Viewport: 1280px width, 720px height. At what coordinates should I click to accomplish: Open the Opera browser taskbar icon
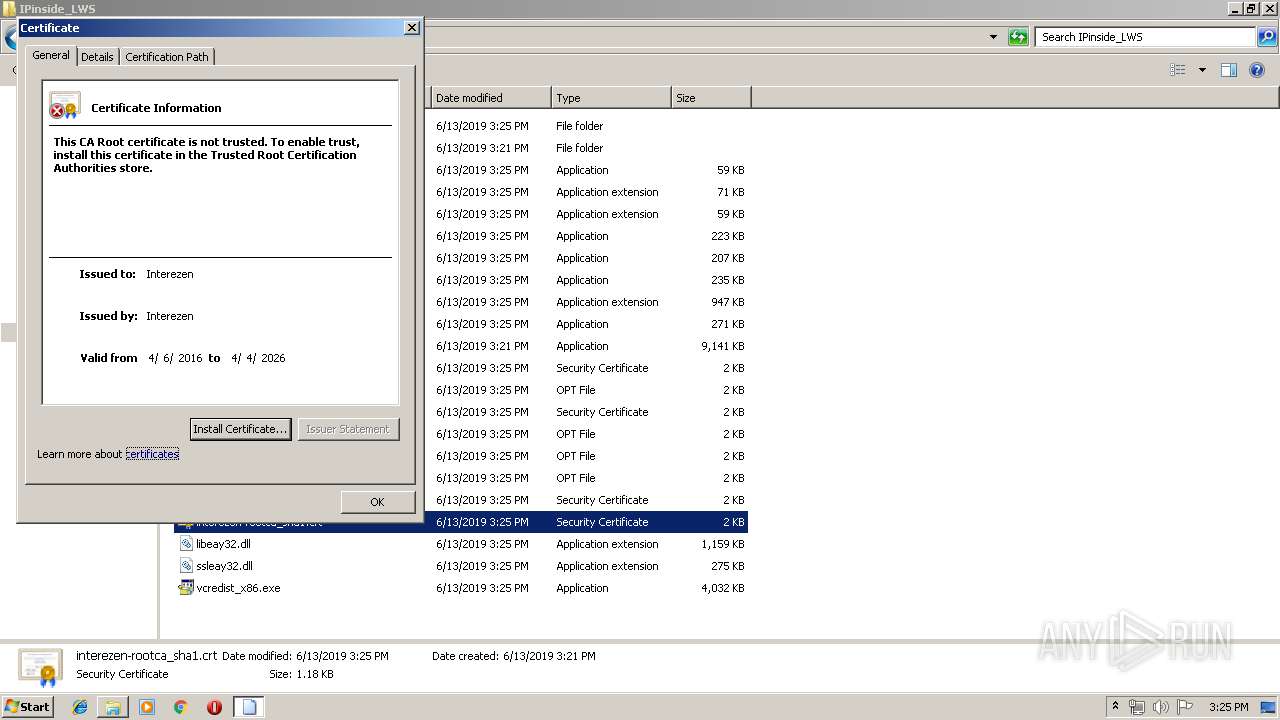pos(214,707)
